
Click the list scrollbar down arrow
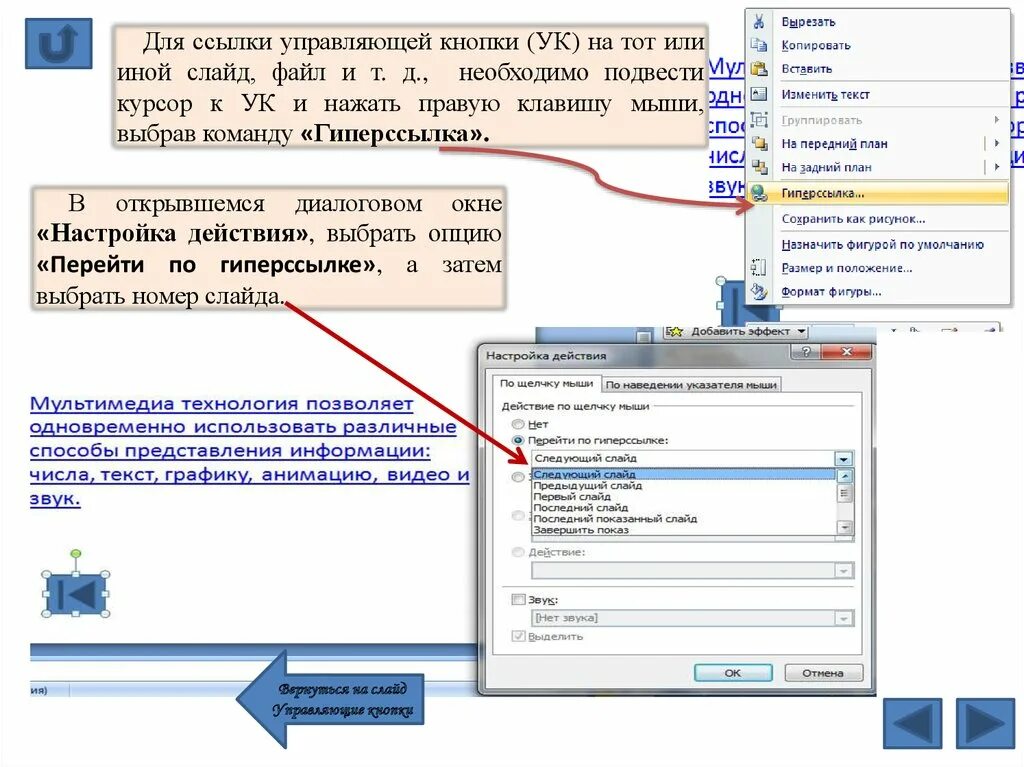point(845,527)
